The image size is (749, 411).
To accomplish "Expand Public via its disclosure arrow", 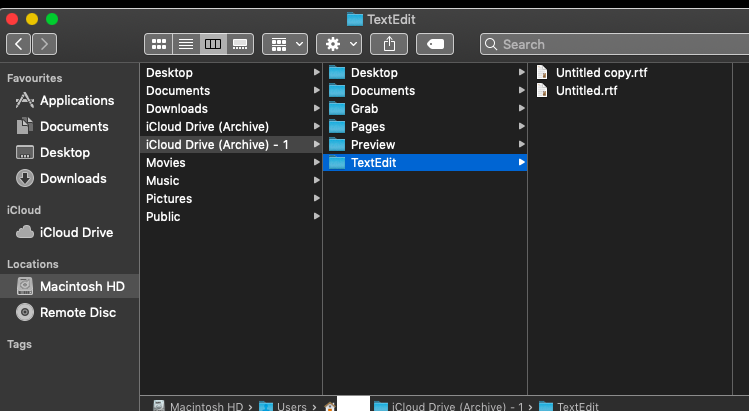I will click(x=316, y=216).
